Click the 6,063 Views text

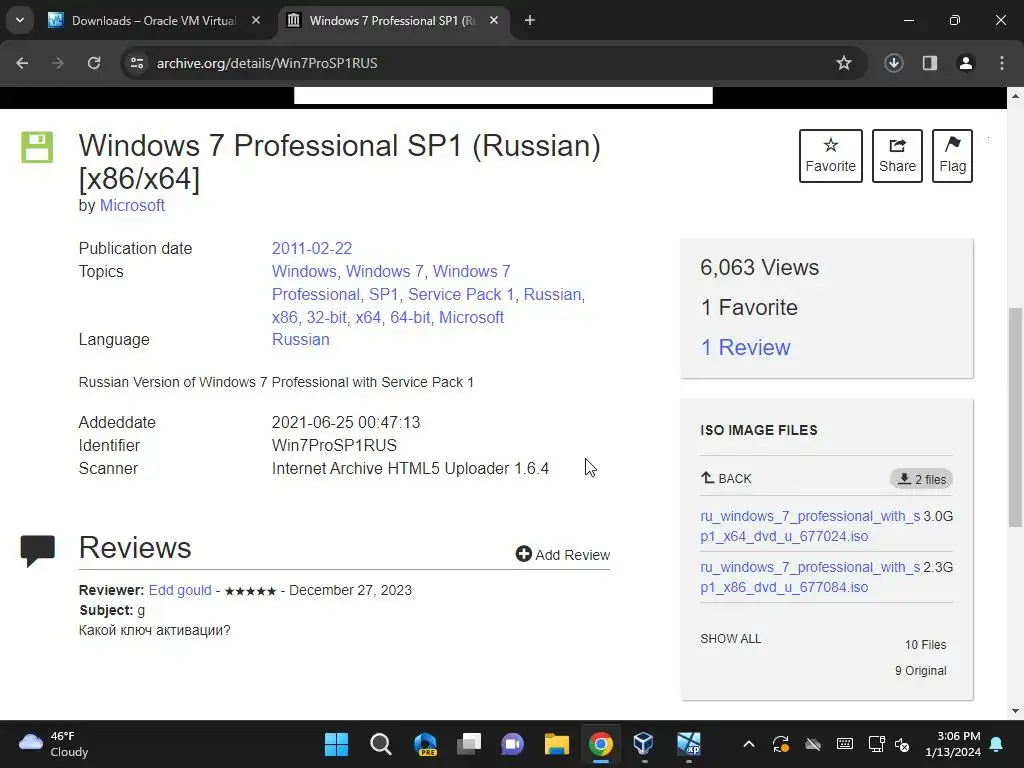pos(760,267)
